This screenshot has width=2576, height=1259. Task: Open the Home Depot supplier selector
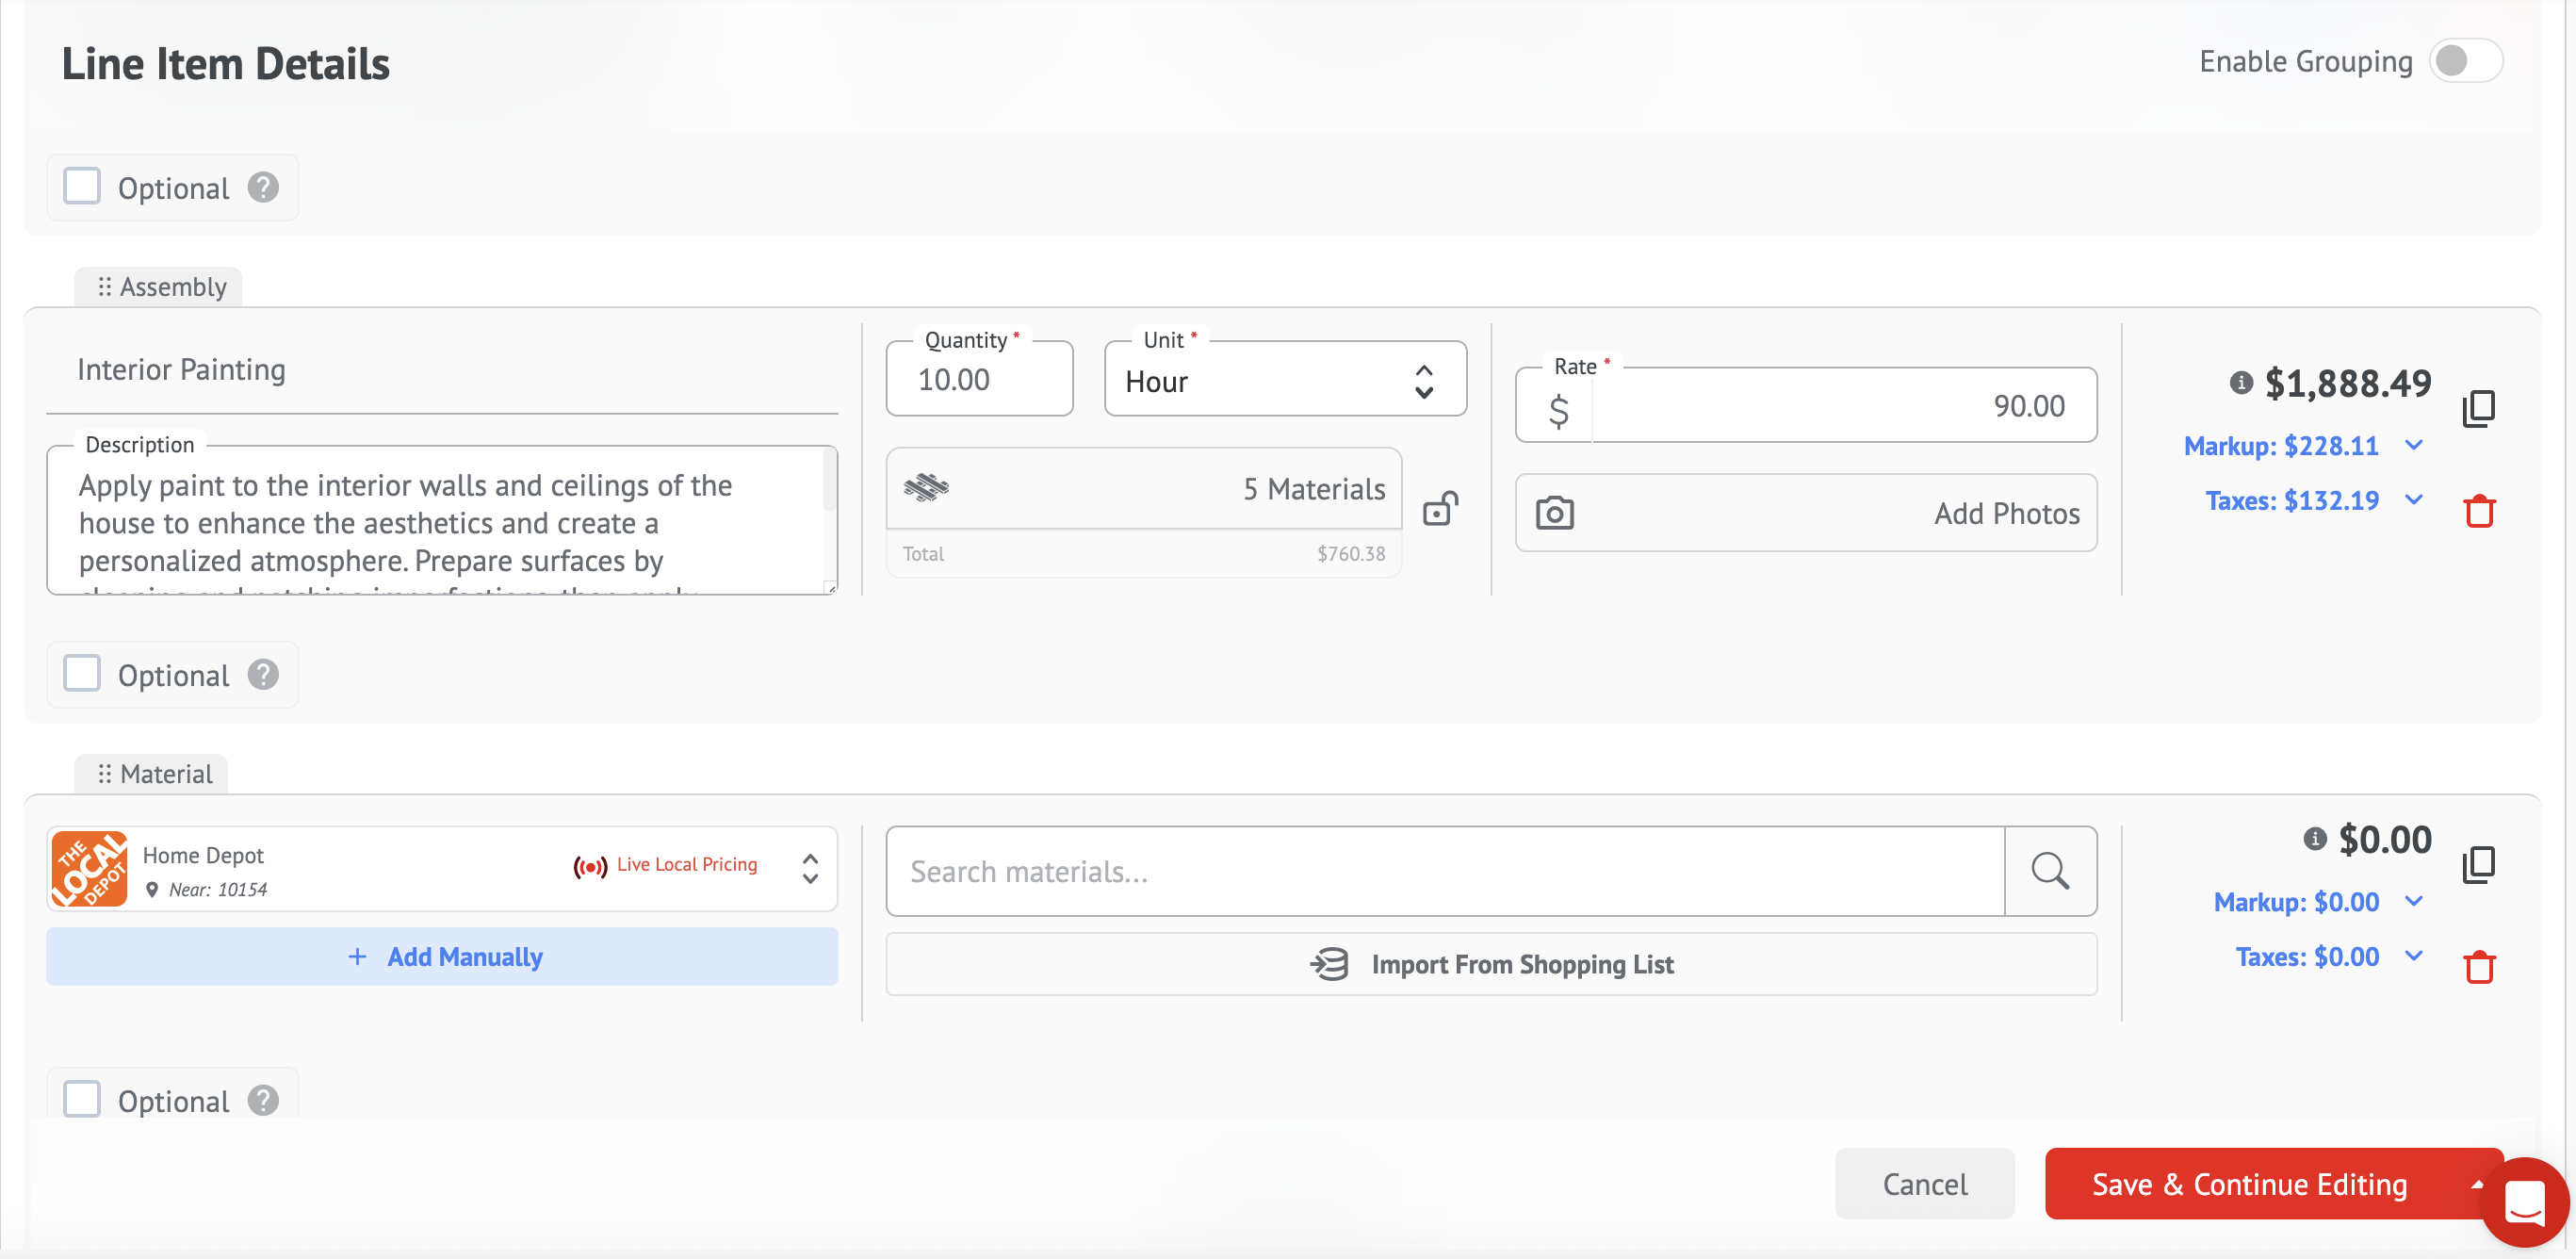441,869
